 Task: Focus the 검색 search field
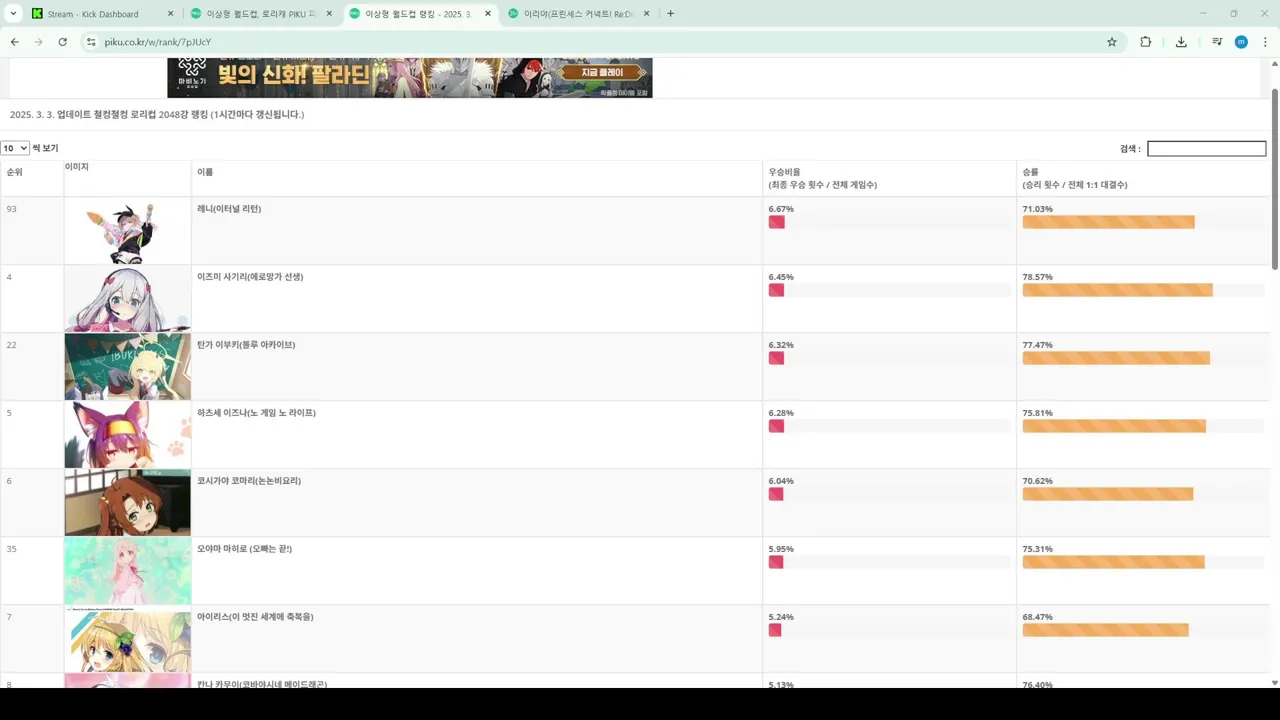tap(1206, 148)
